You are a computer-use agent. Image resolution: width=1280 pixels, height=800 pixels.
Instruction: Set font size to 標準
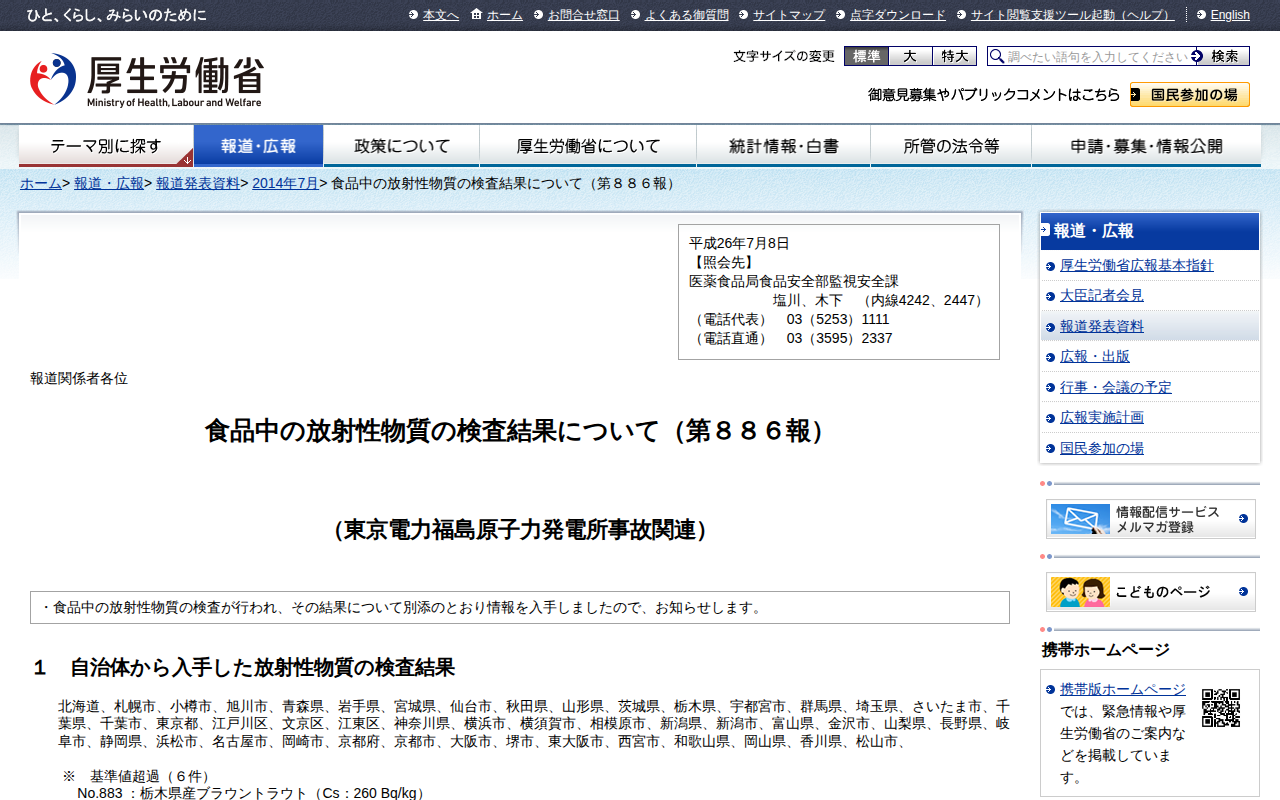click(866, 56)
